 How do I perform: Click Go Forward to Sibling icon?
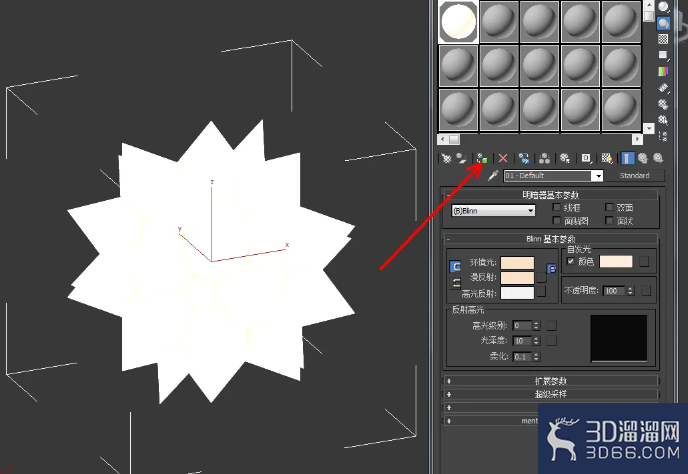tap(658, 158)
